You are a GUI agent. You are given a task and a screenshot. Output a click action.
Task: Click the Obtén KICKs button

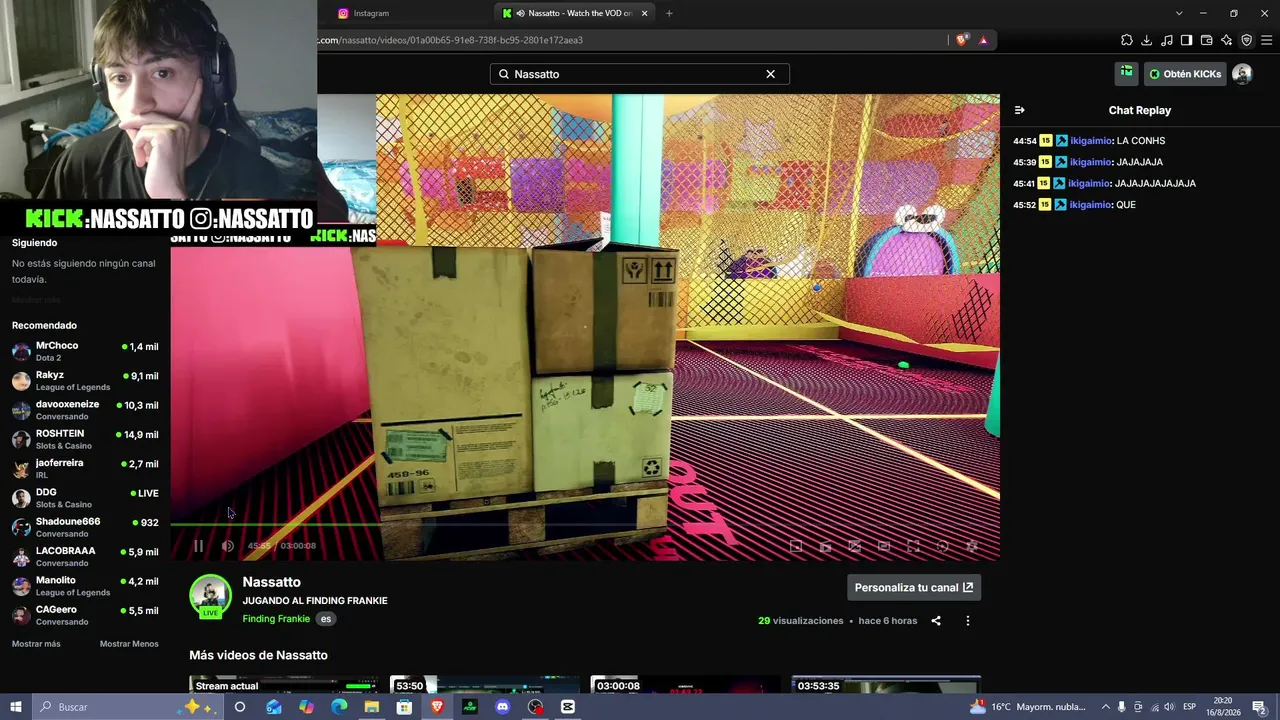click(1185, 74)
